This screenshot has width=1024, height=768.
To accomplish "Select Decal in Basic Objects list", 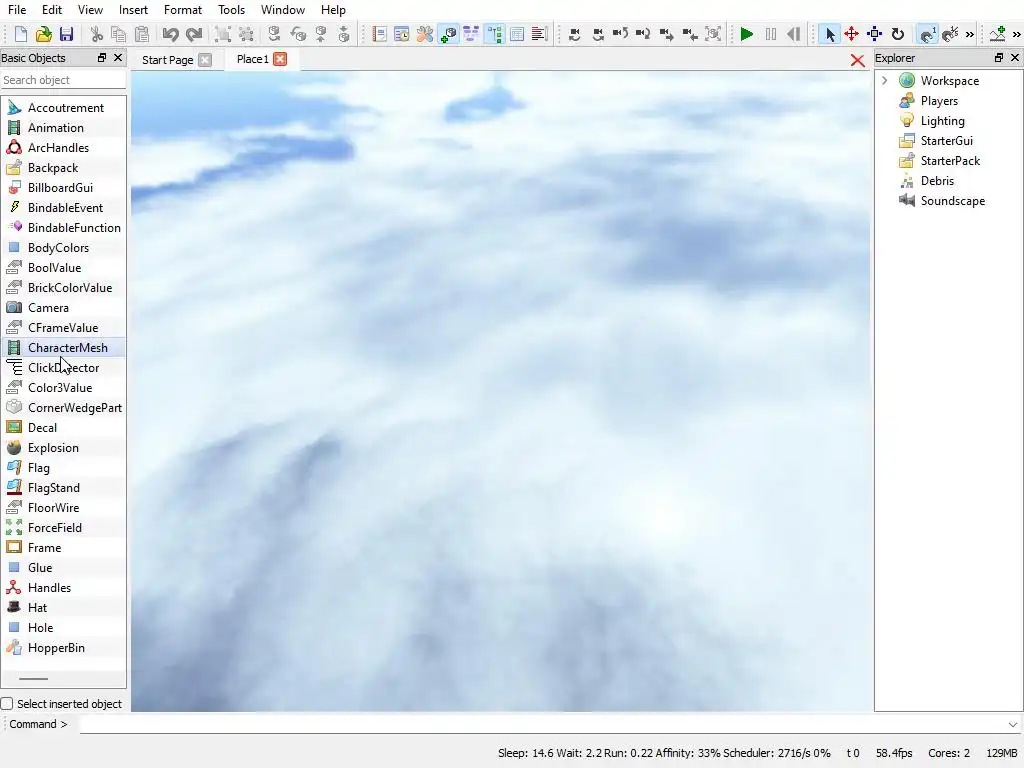I will click(x=63, y=428).
